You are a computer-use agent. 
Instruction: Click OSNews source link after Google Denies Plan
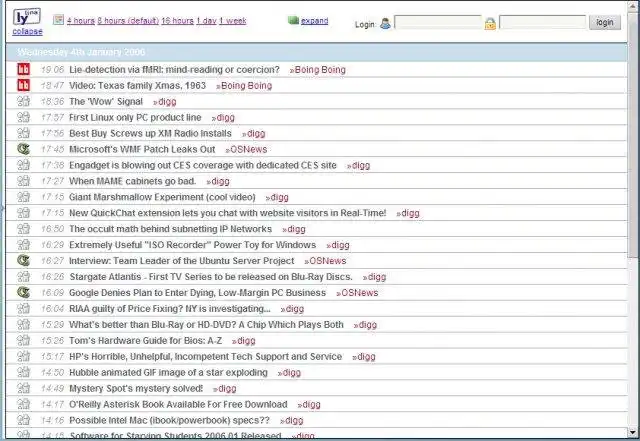tap(357, 293)
